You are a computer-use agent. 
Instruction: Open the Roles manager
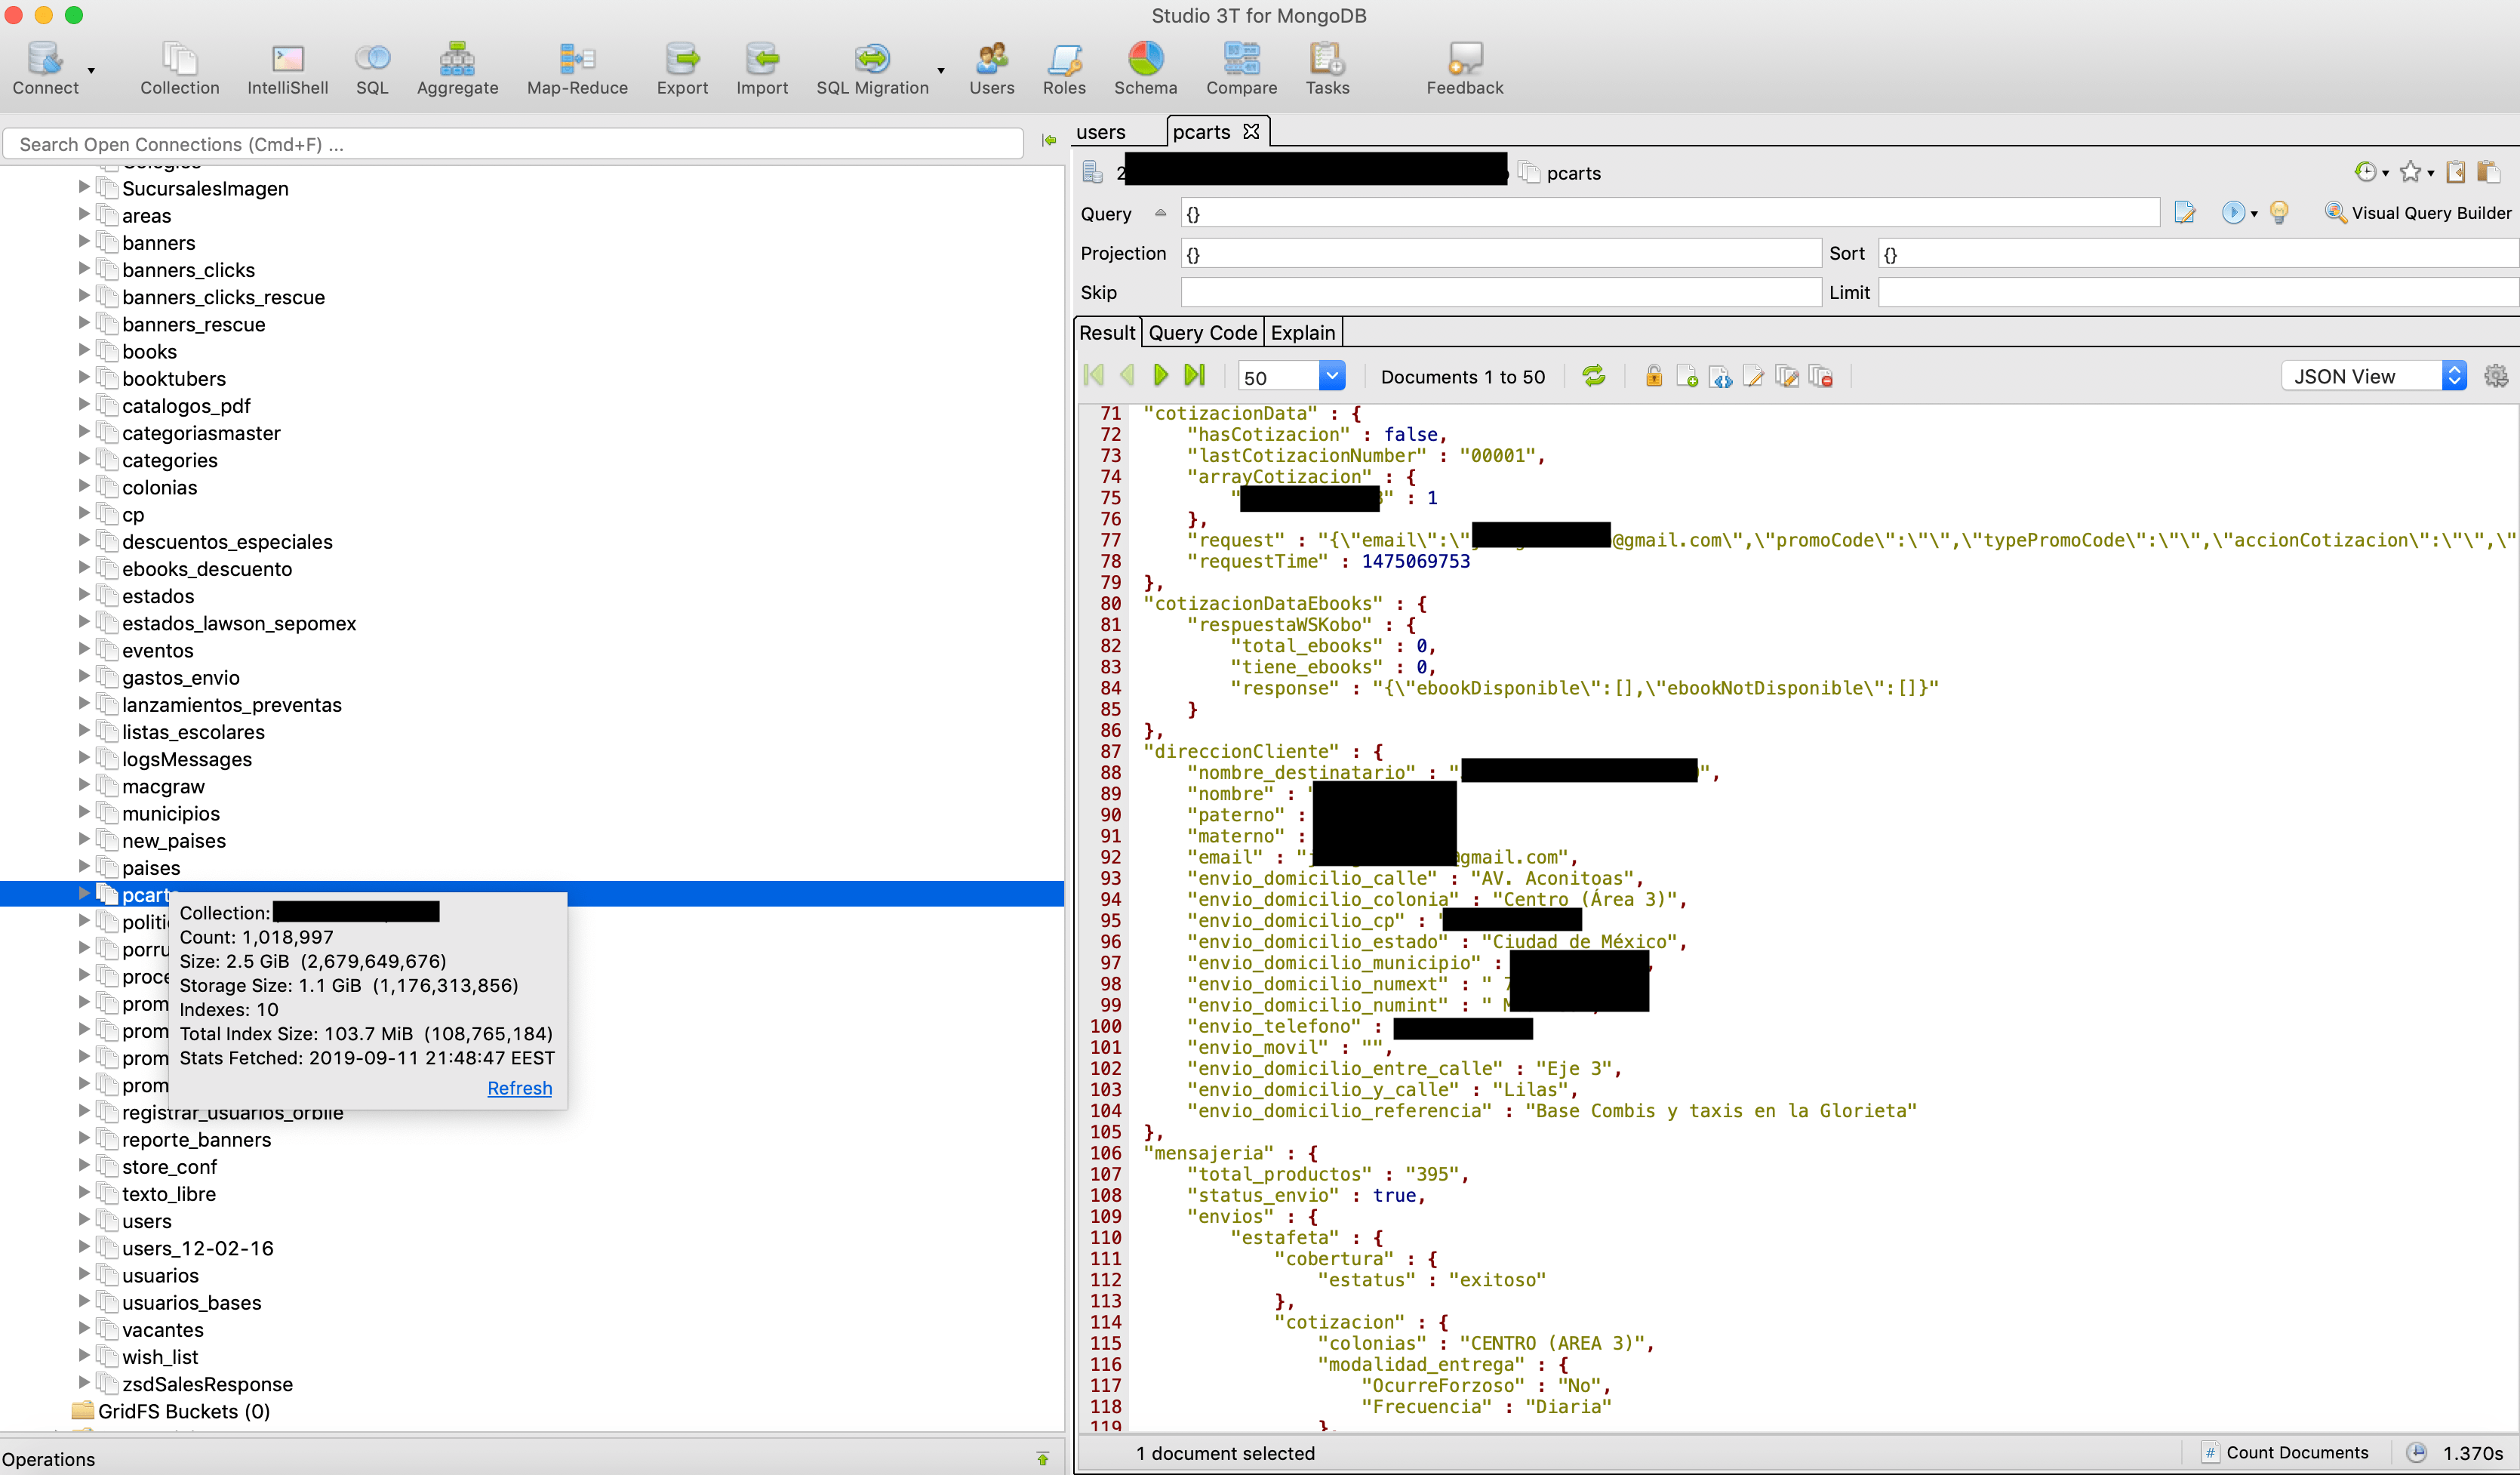point(1064,68)
